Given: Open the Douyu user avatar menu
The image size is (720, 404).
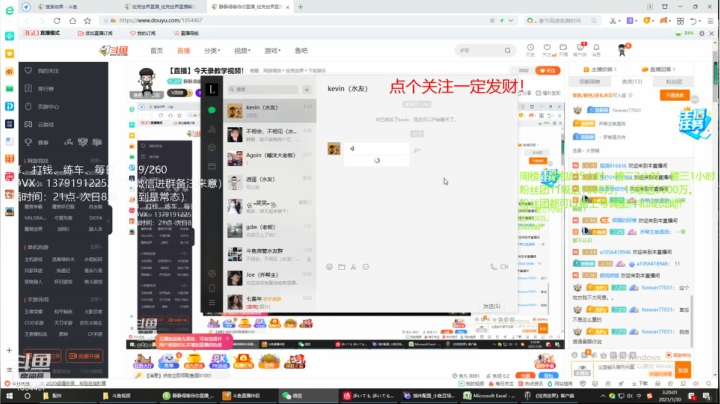Looking at the screenshot, I should point(623,50).
